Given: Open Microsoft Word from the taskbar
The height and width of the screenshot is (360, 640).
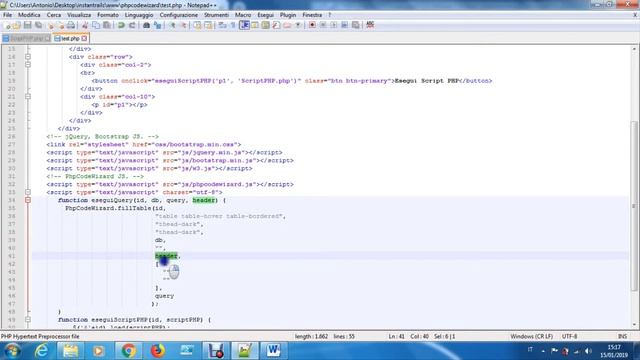Looking at the screenshot, I should pos(273,351).
